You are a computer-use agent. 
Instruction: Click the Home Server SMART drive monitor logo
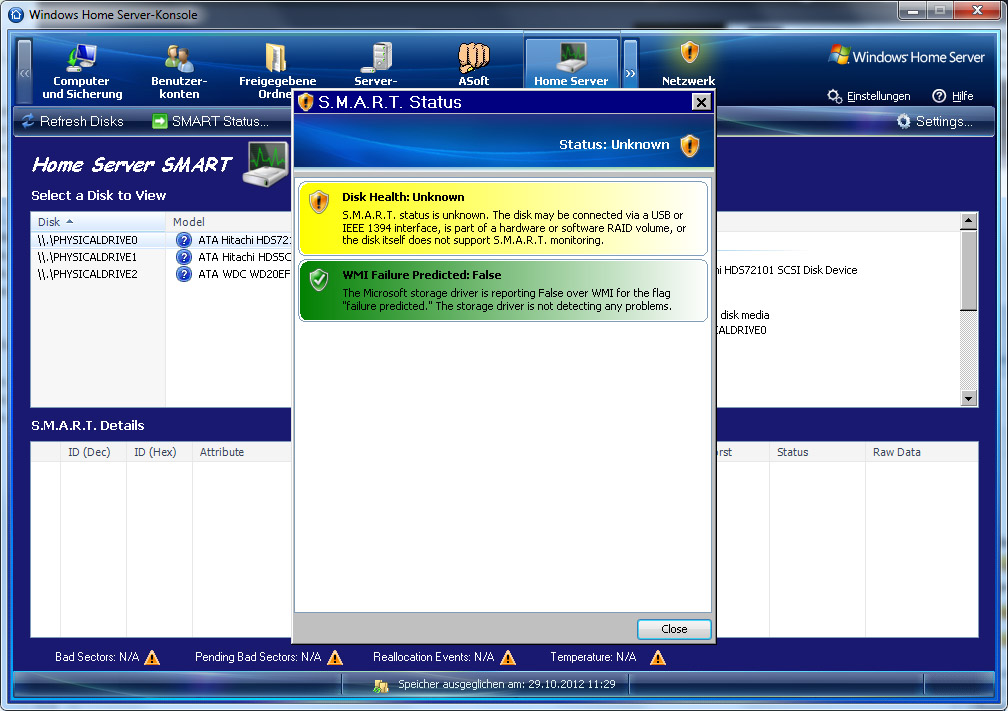[266, 164]
